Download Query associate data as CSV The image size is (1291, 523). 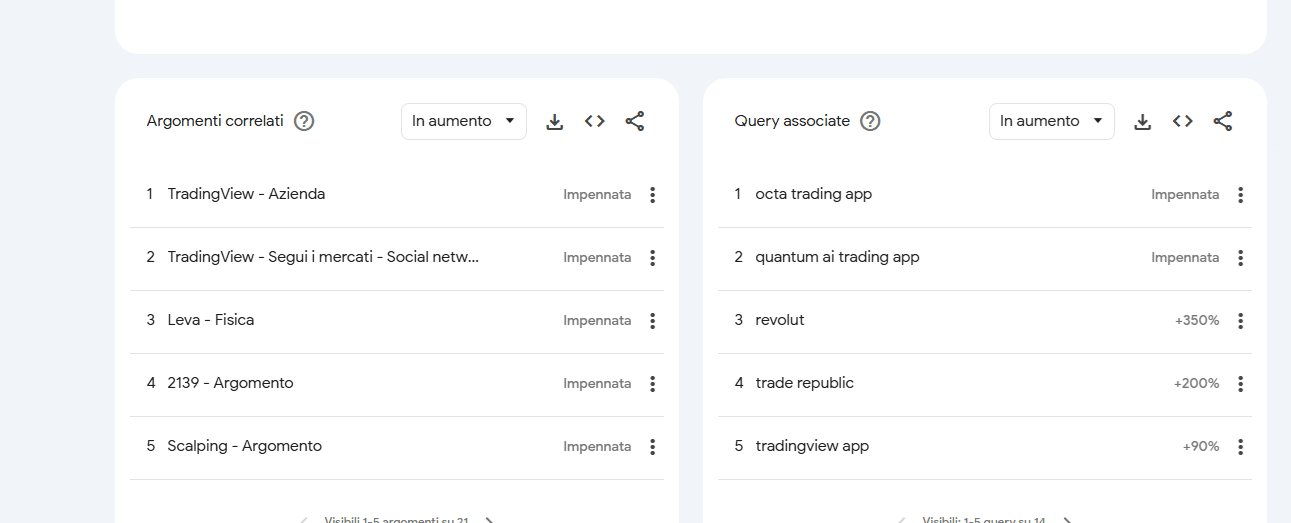coord(1143,121)
